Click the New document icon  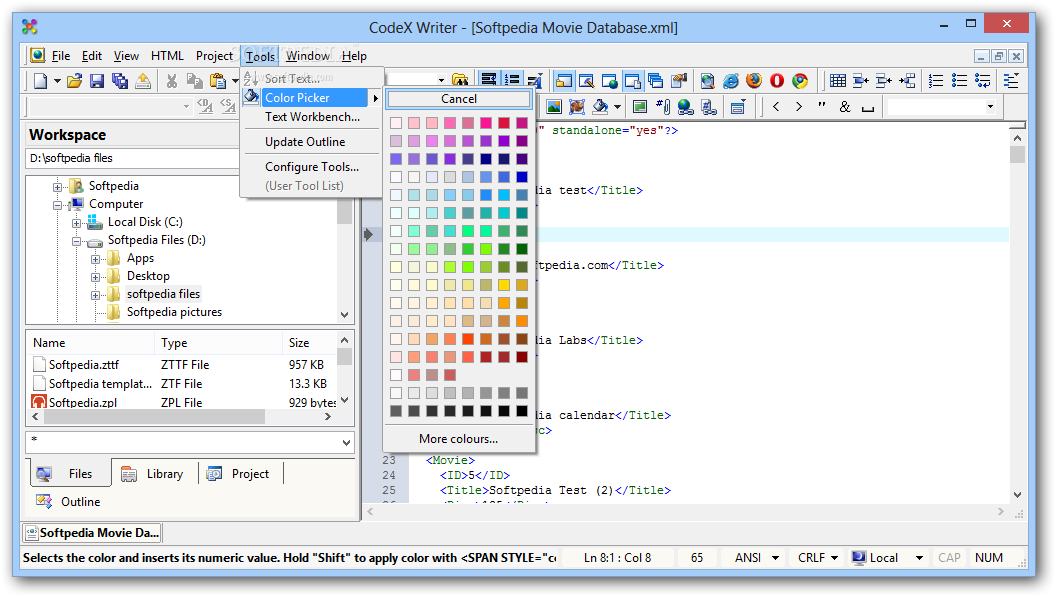point(40,81)
